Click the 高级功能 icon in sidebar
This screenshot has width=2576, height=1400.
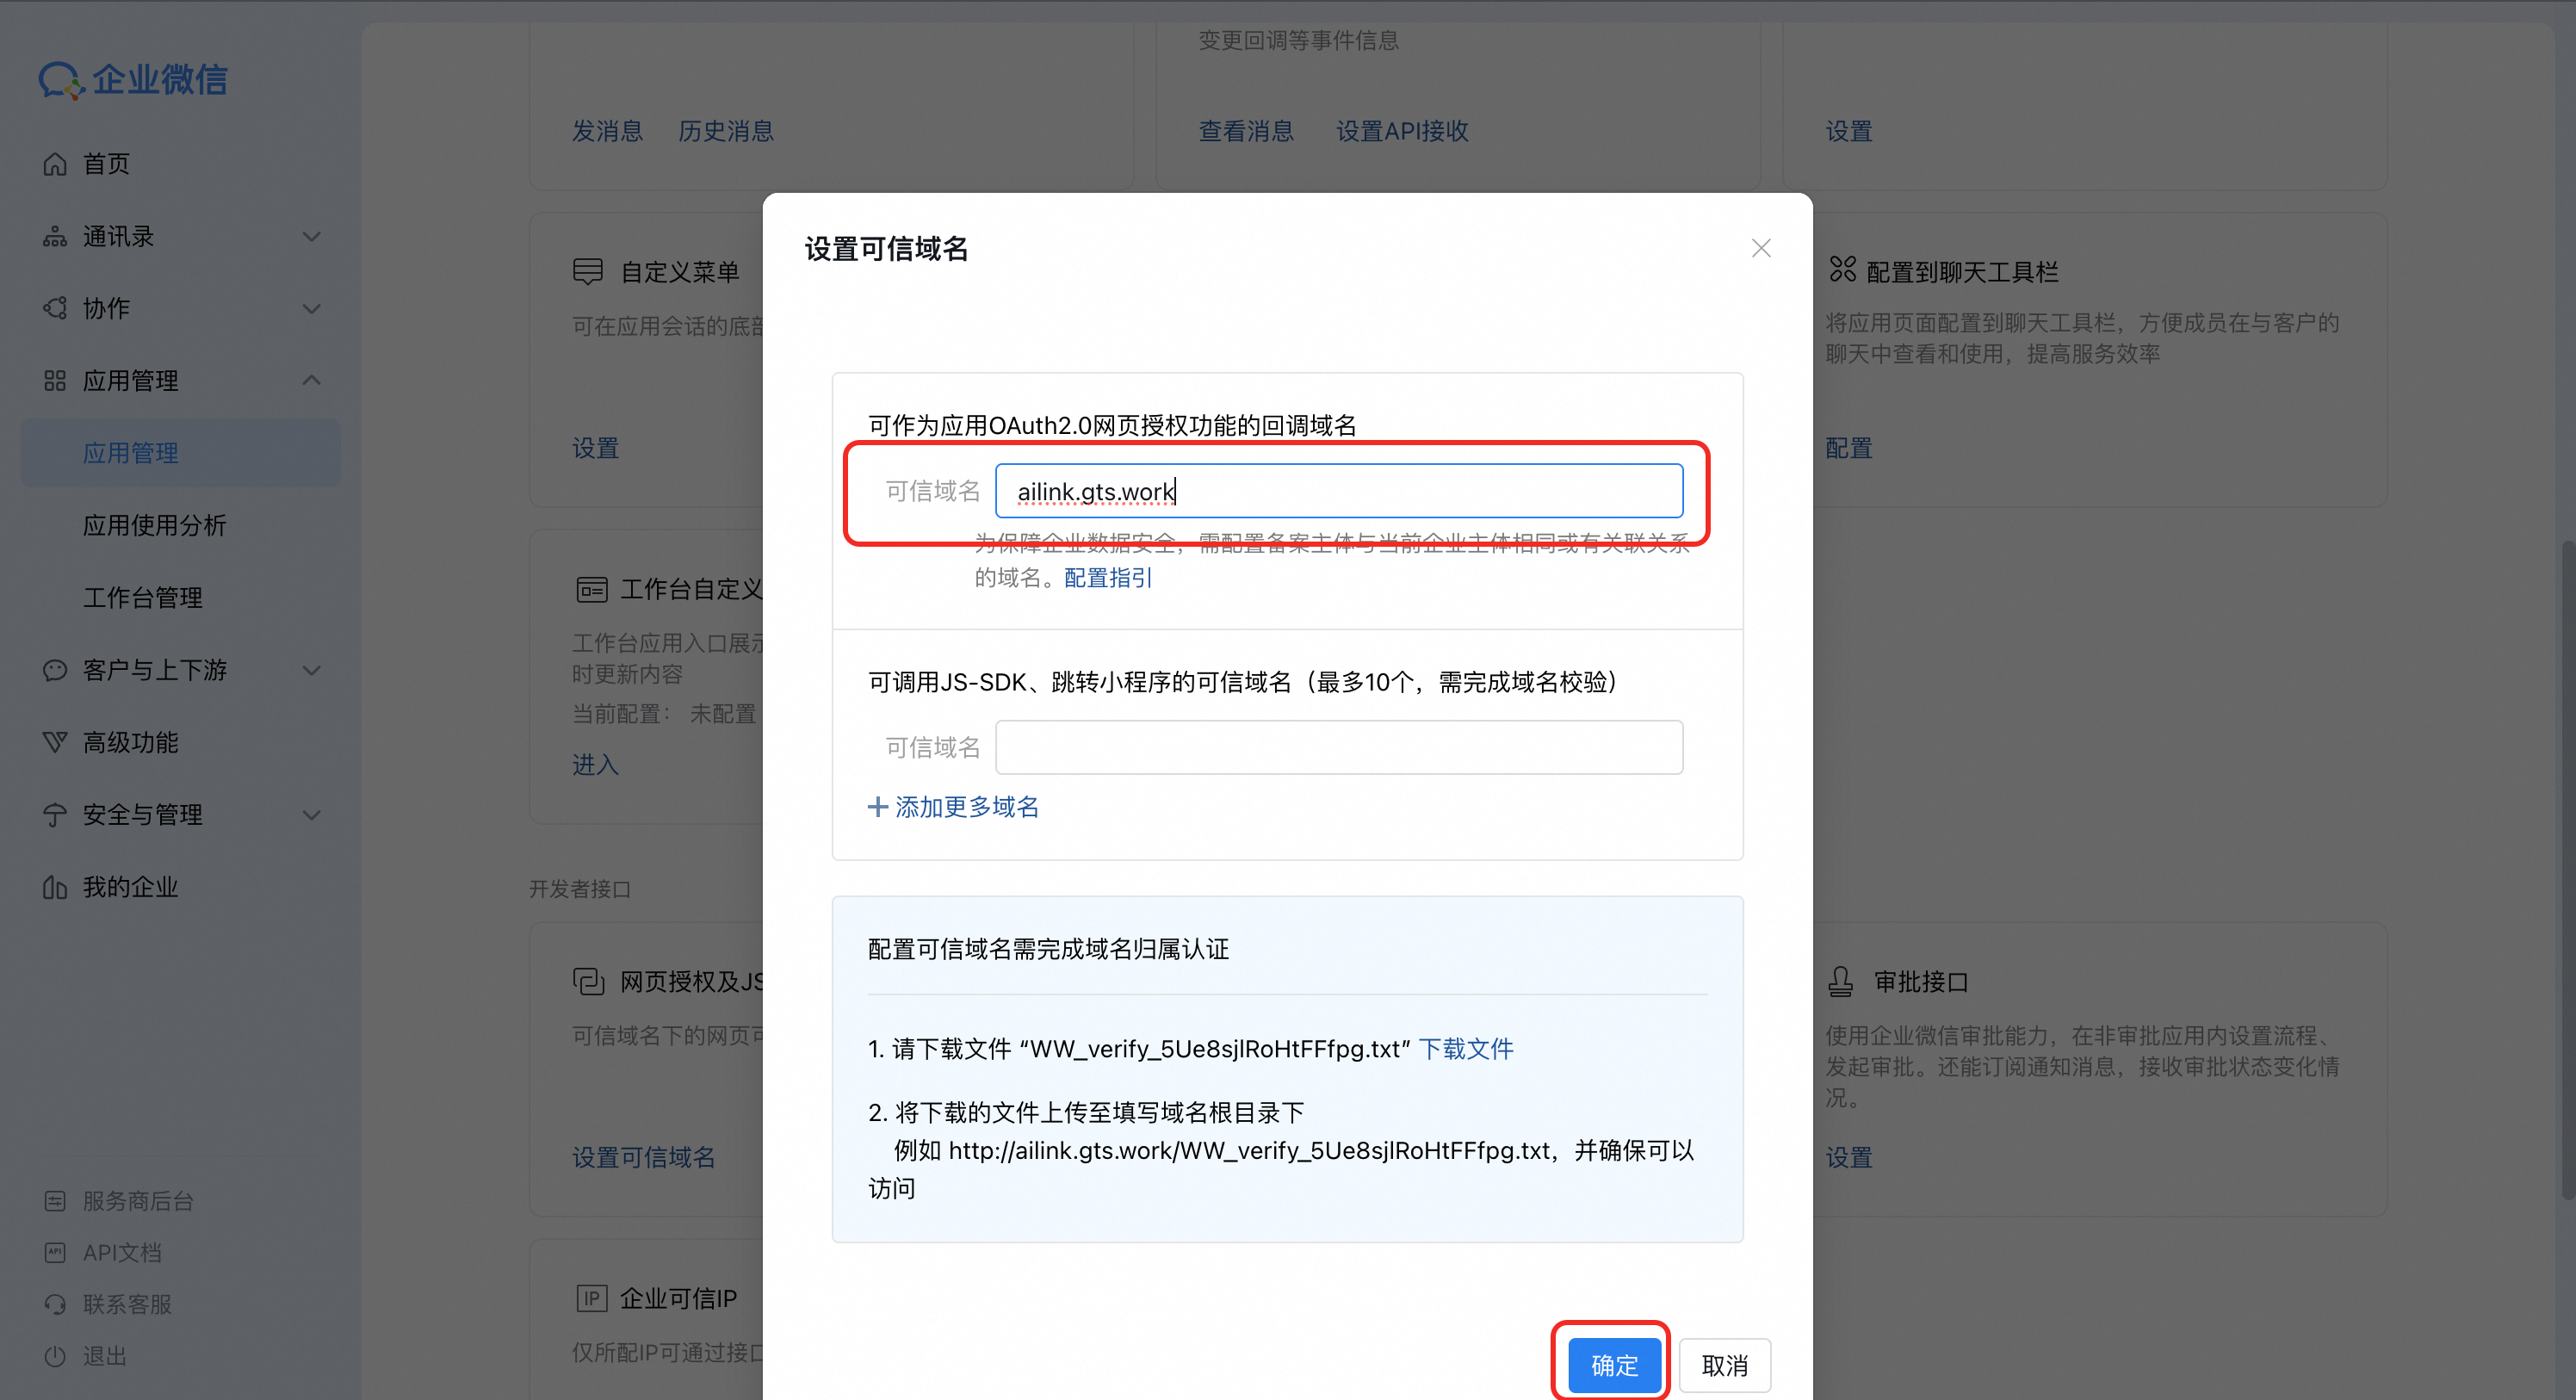(55, 743)
